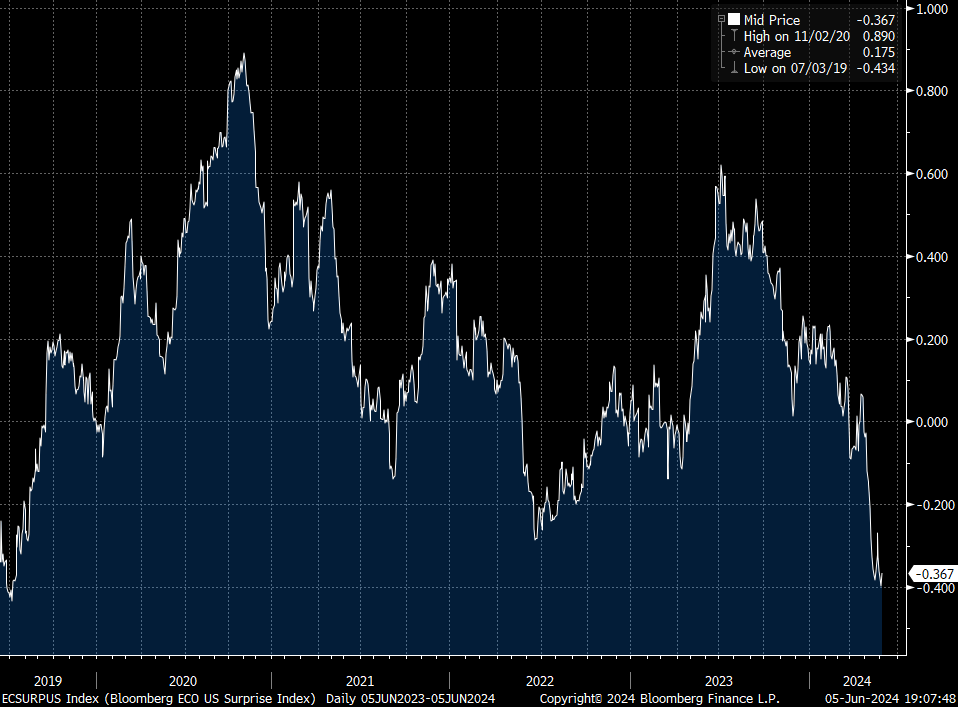Click the 2023 x-axis year label
Screen dimensions: 958x707
click(718, 681)
